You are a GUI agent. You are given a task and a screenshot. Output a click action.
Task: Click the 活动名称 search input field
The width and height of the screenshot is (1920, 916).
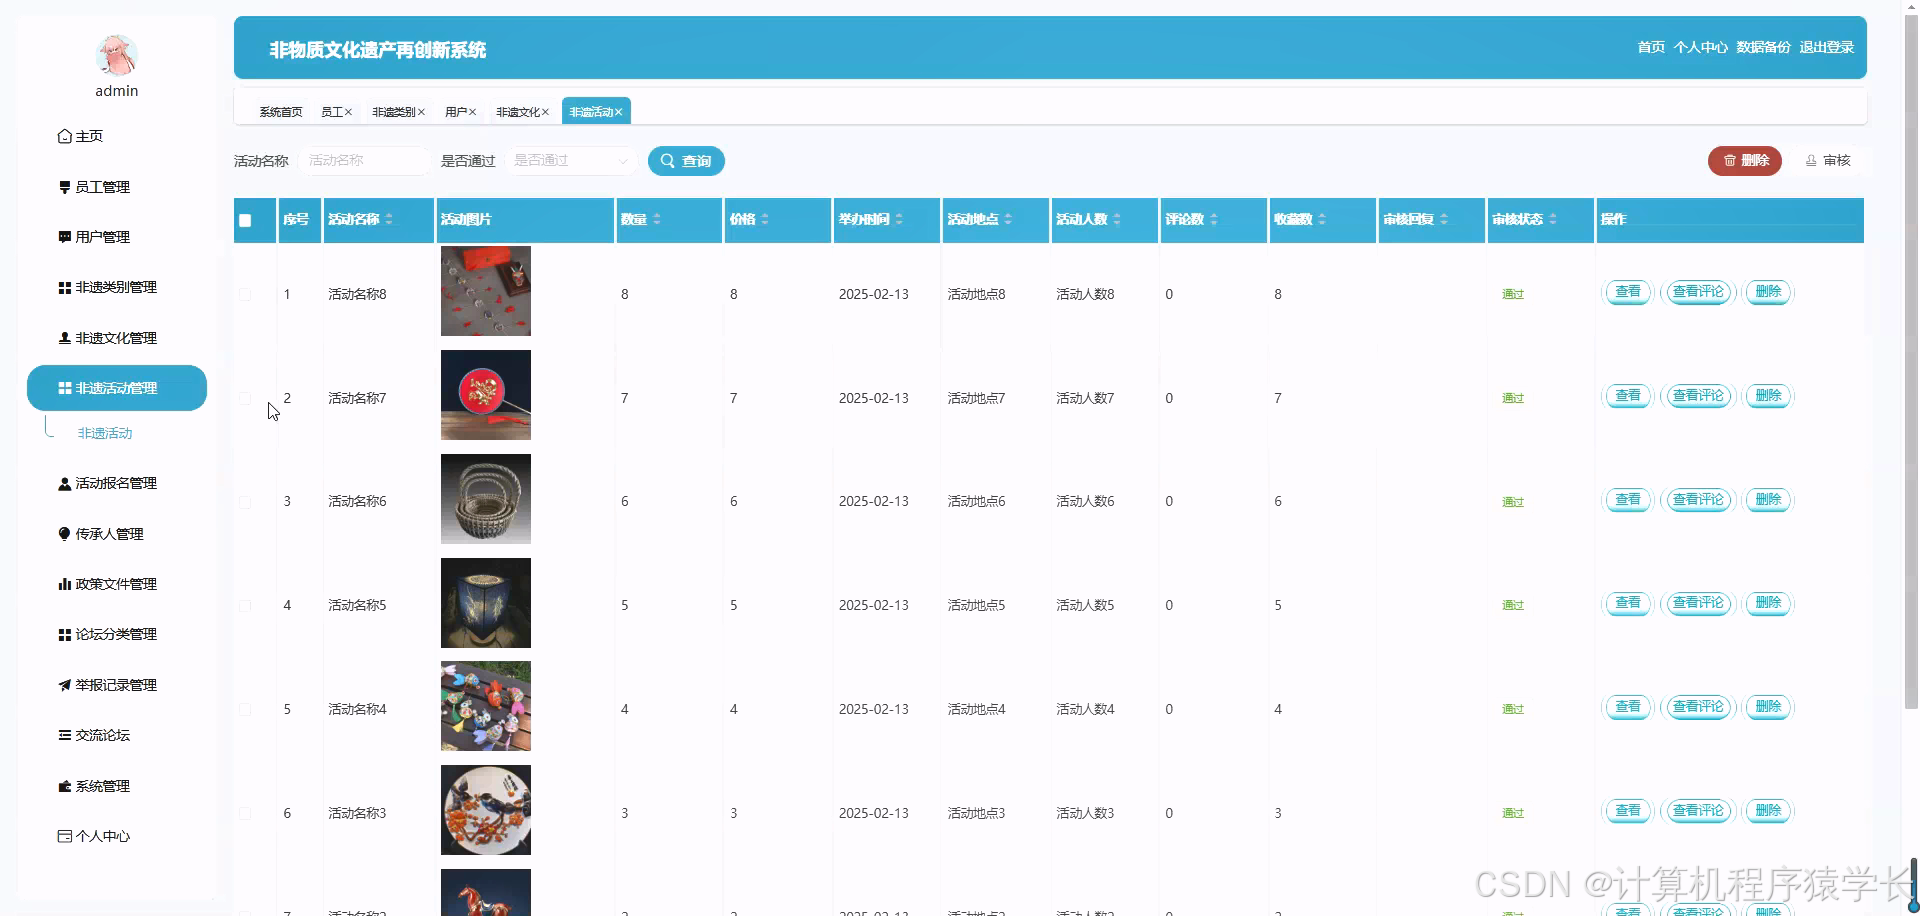365,161
